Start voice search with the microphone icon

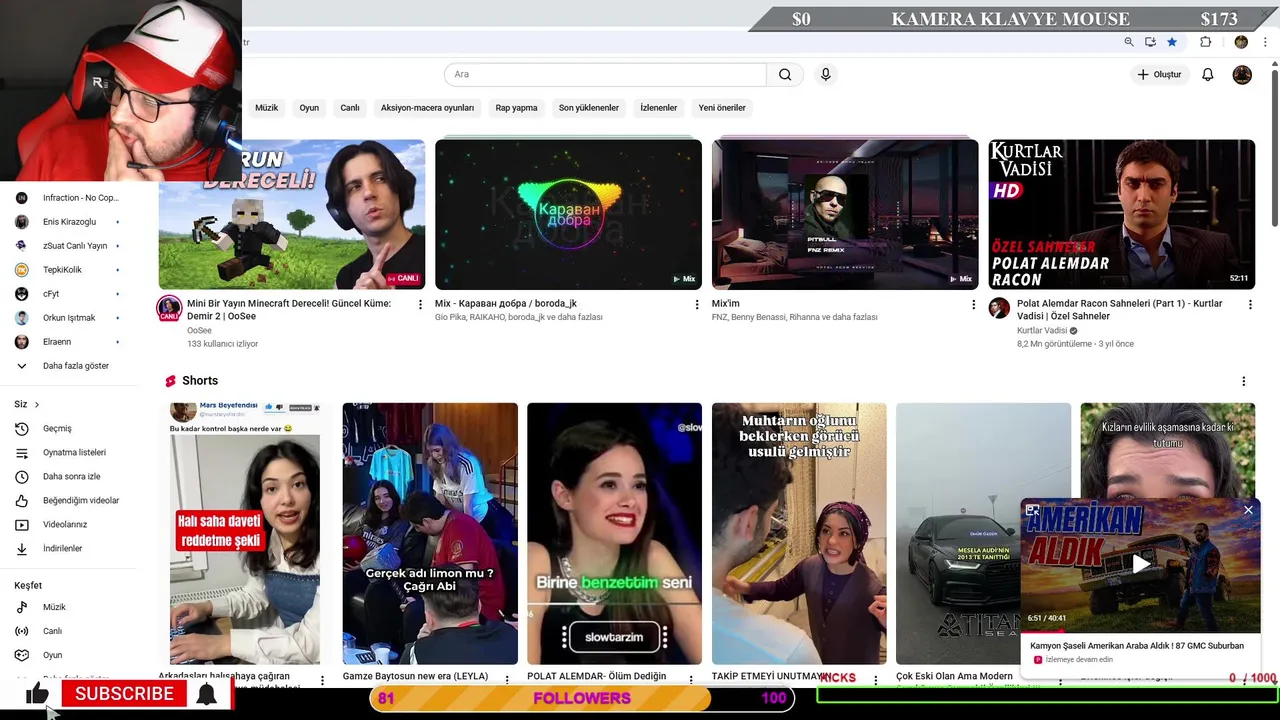coord(825,74)
